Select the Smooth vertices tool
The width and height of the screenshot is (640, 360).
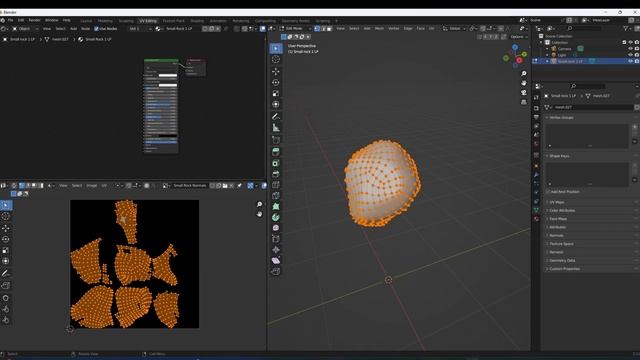pos(276,228)
